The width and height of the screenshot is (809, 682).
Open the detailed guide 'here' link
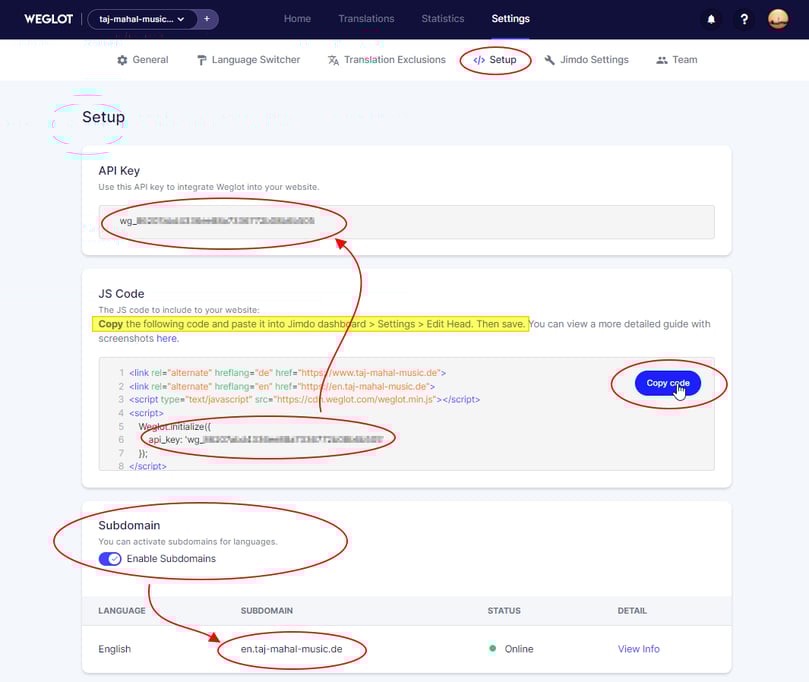point(167,338)
